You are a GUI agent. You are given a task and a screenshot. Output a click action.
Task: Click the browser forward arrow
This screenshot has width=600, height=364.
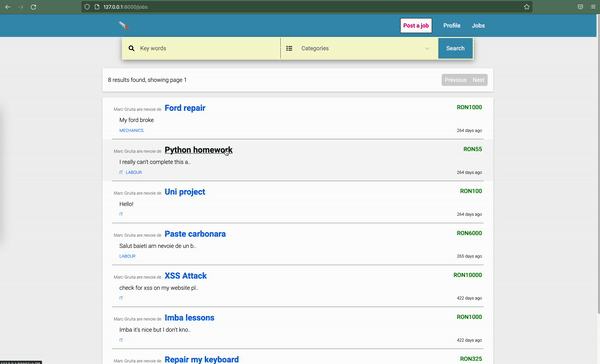pos(21,7)
